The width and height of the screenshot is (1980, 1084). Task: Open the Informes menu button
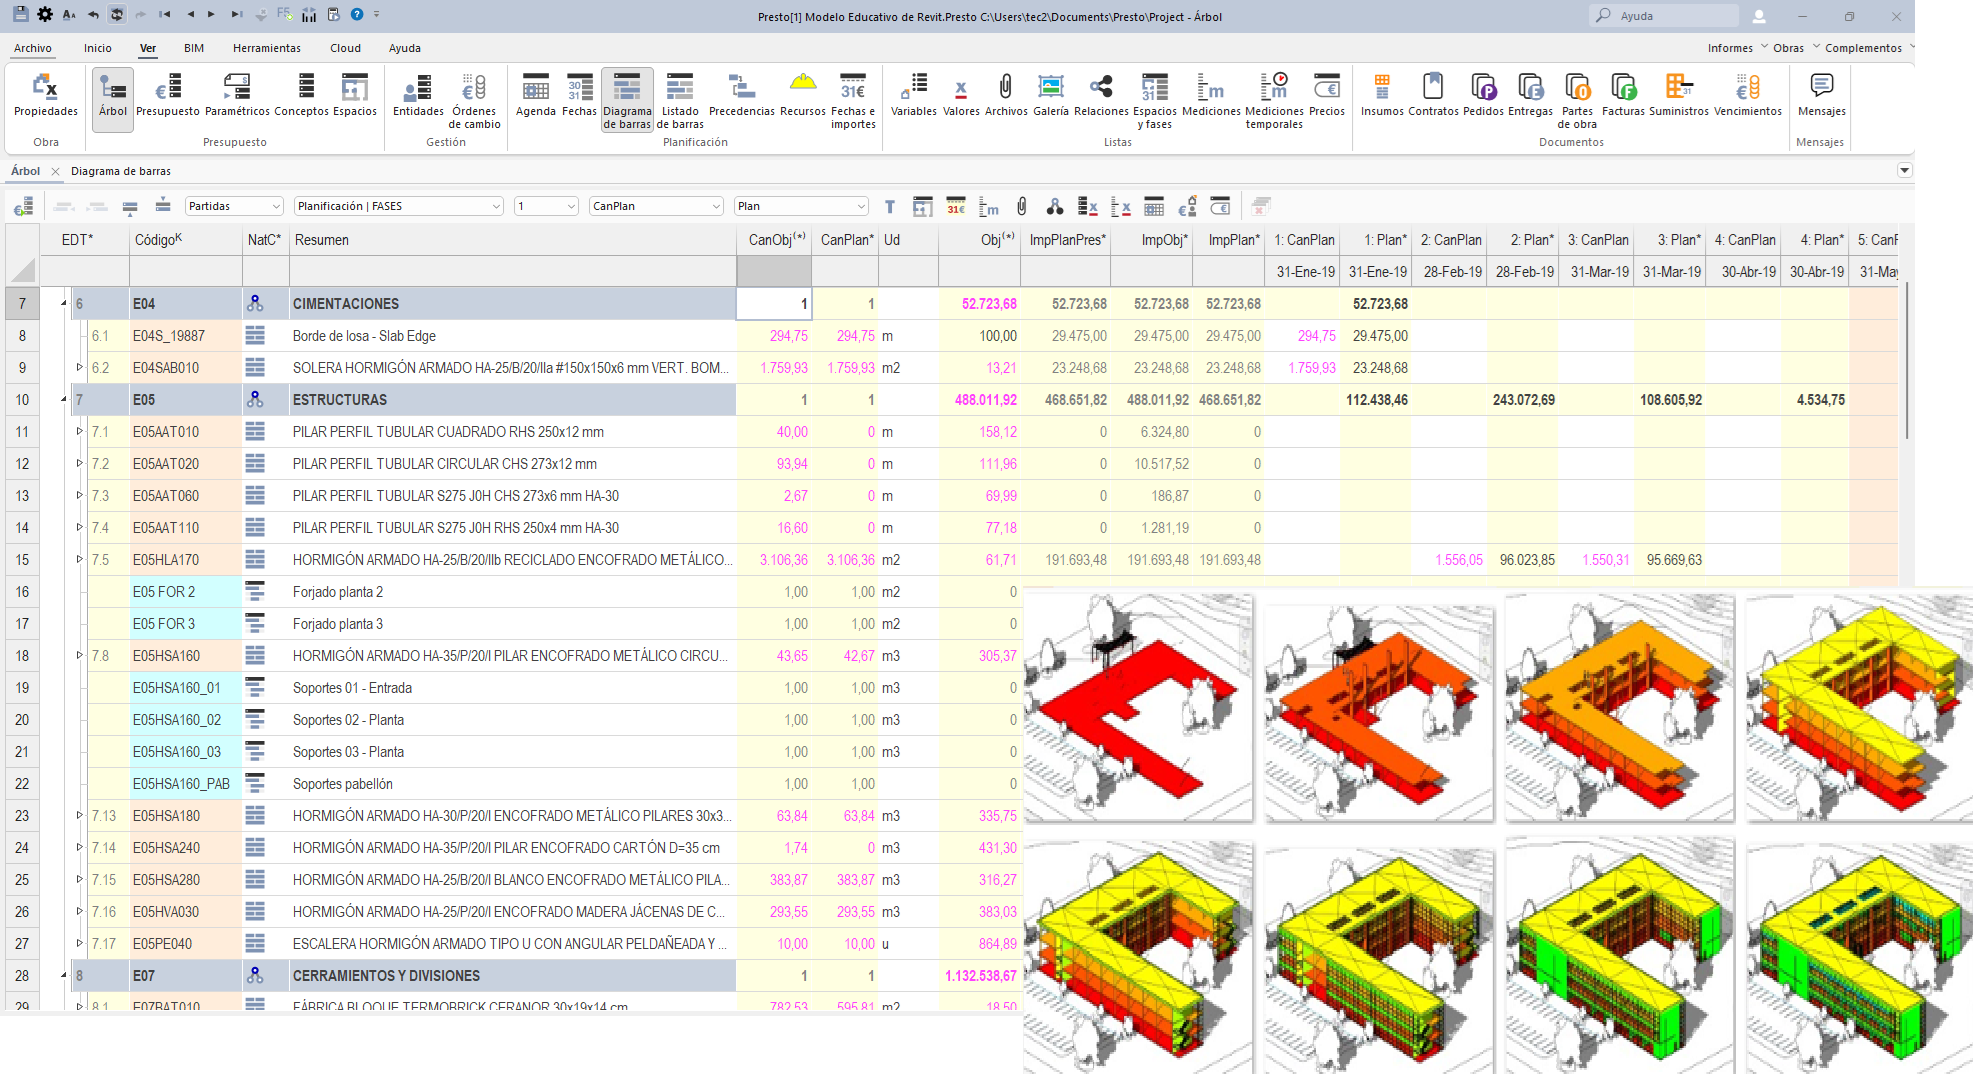click(1730, 48)
